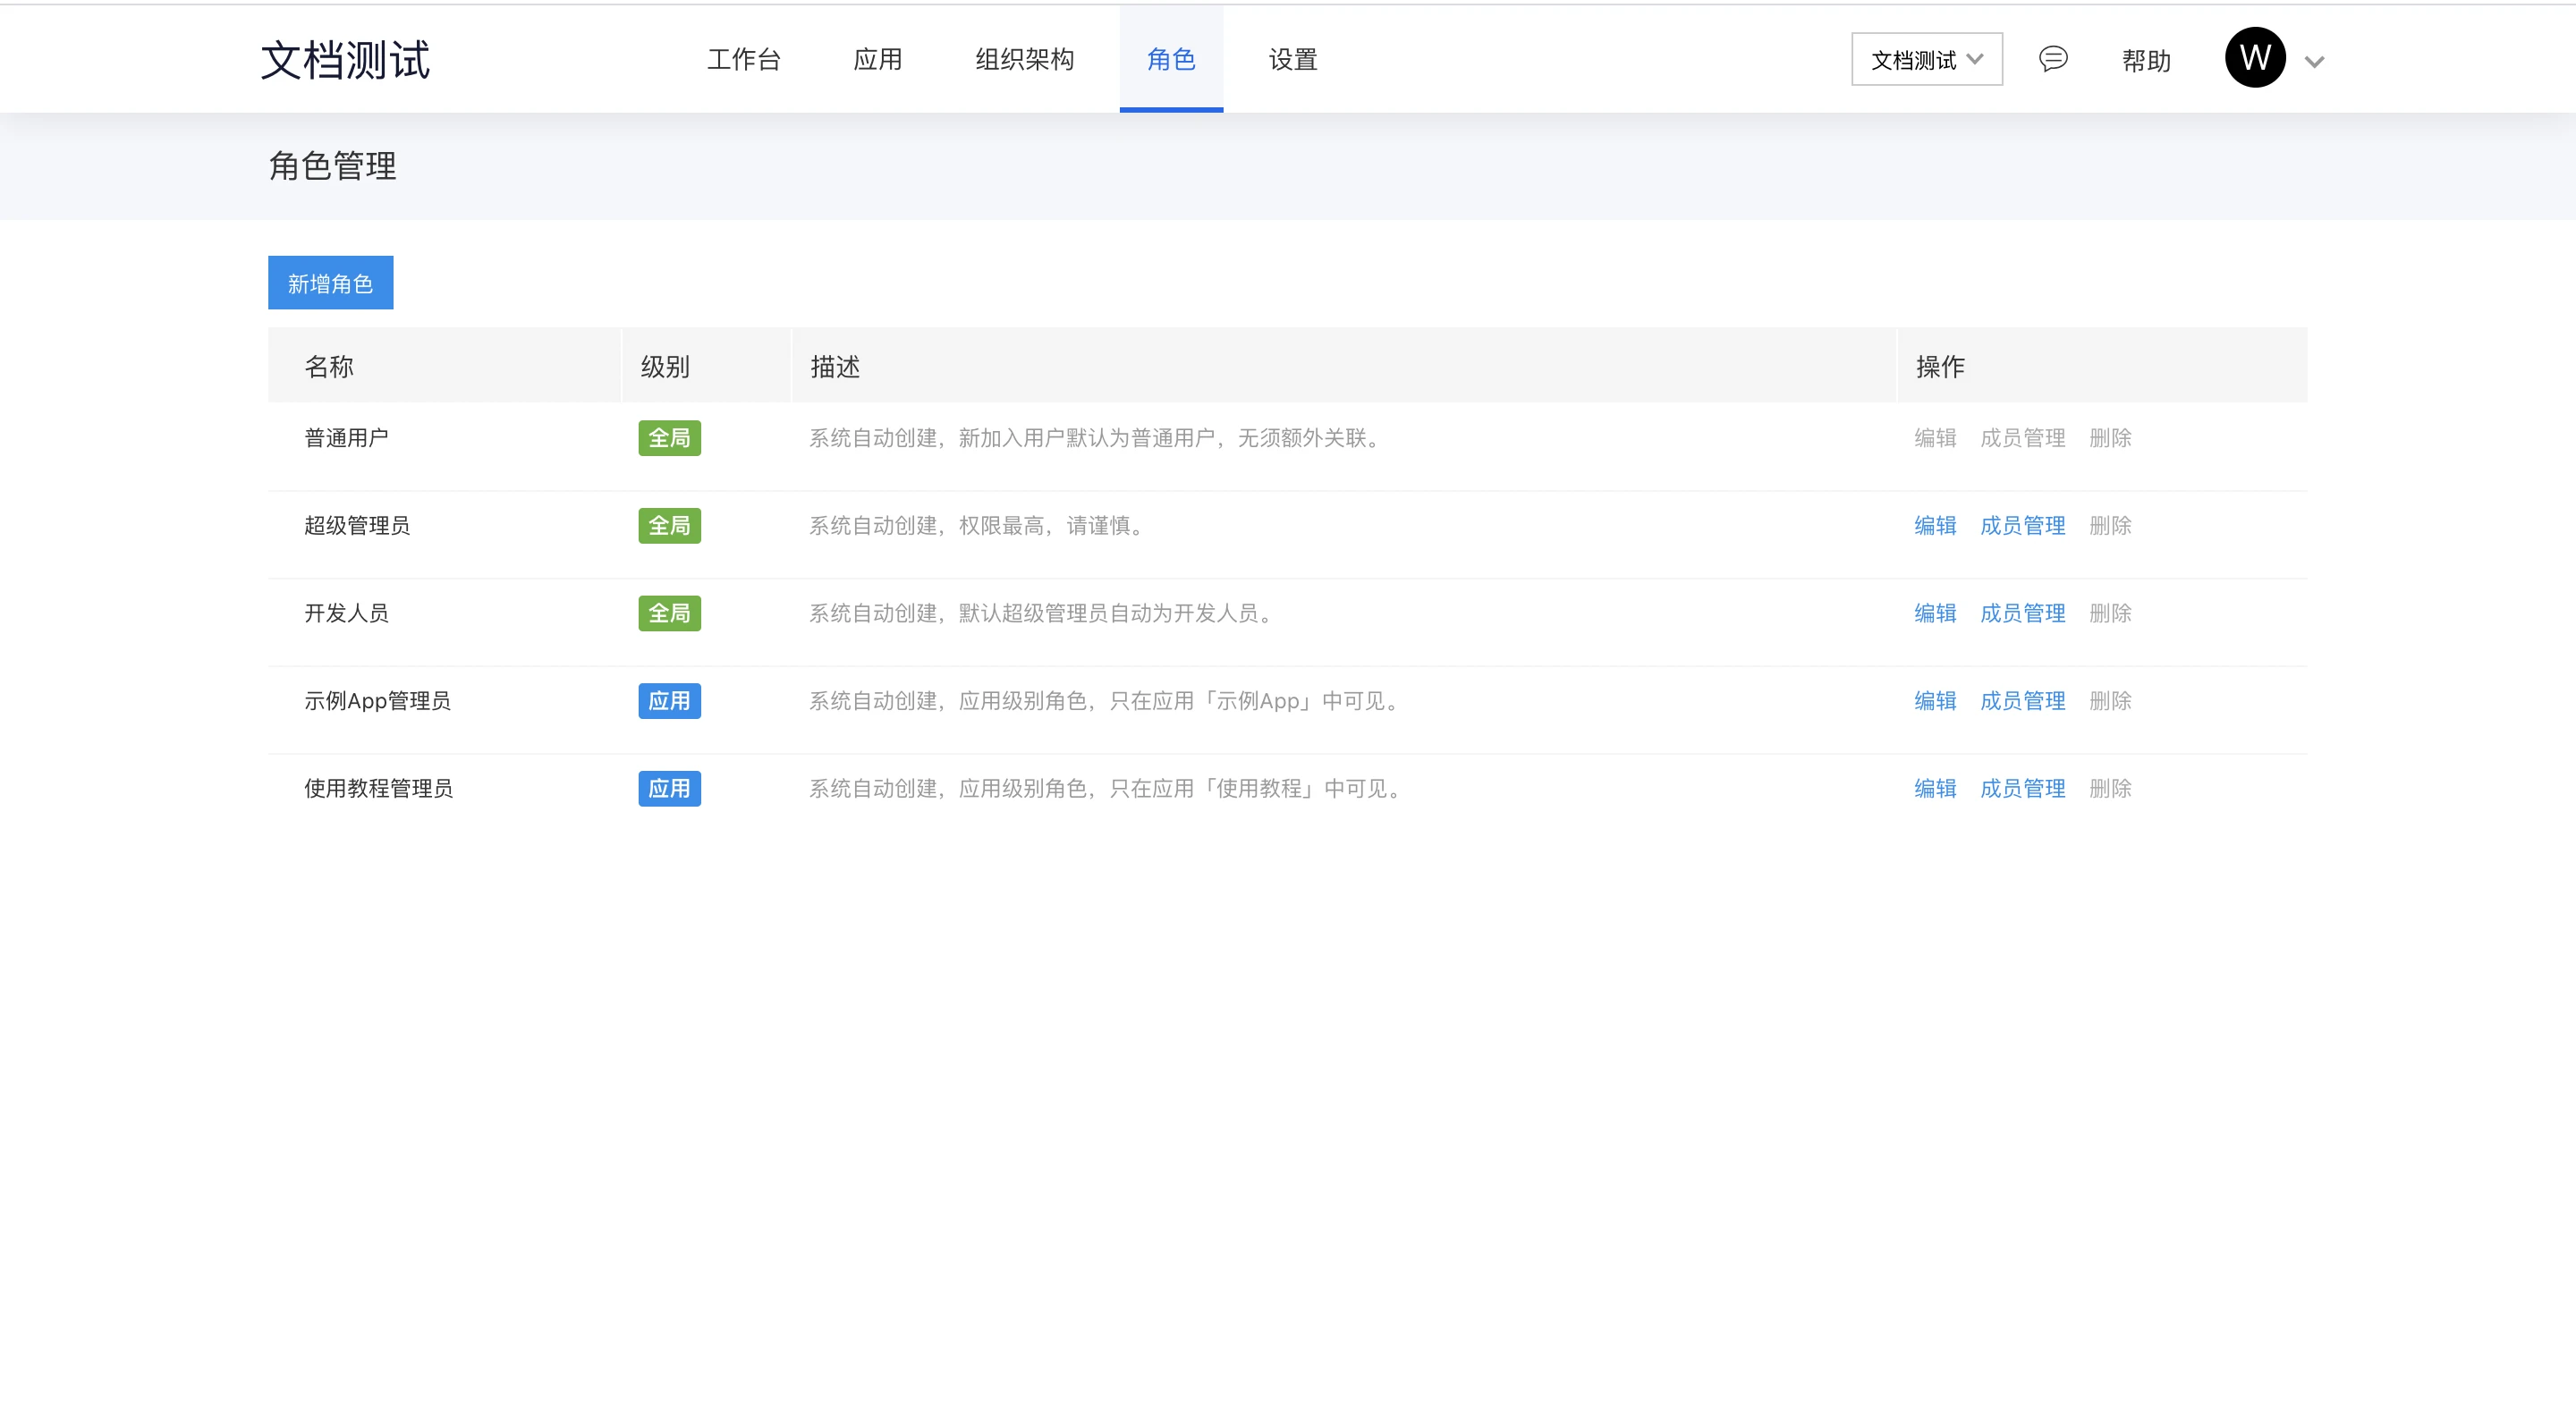
Task: Open 成员管理 for 示例App管理员
Action: coord(2022,701)
